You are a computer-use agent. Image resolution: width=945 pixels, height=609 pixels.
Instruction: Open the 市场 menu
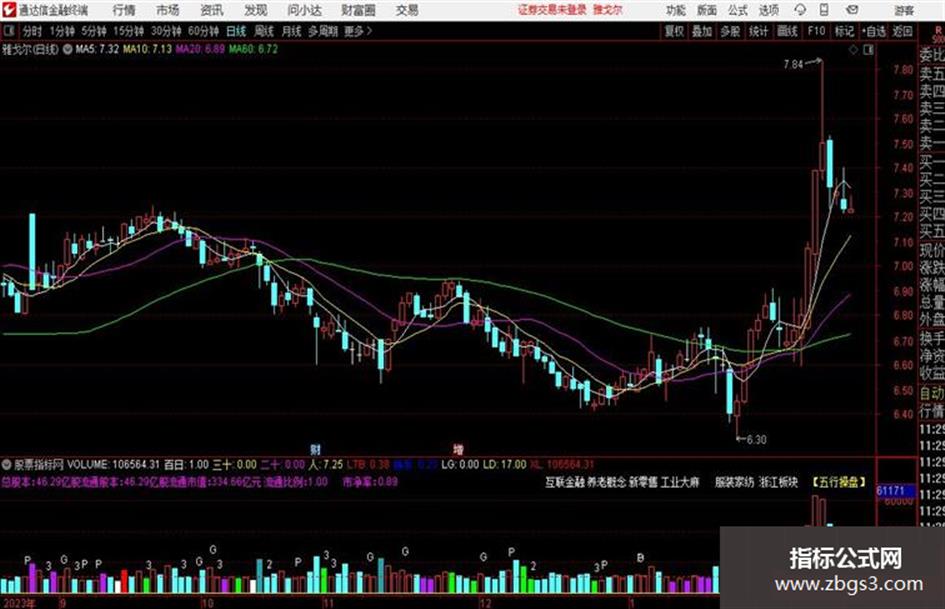pyautogui.click(x=168, y=10)
